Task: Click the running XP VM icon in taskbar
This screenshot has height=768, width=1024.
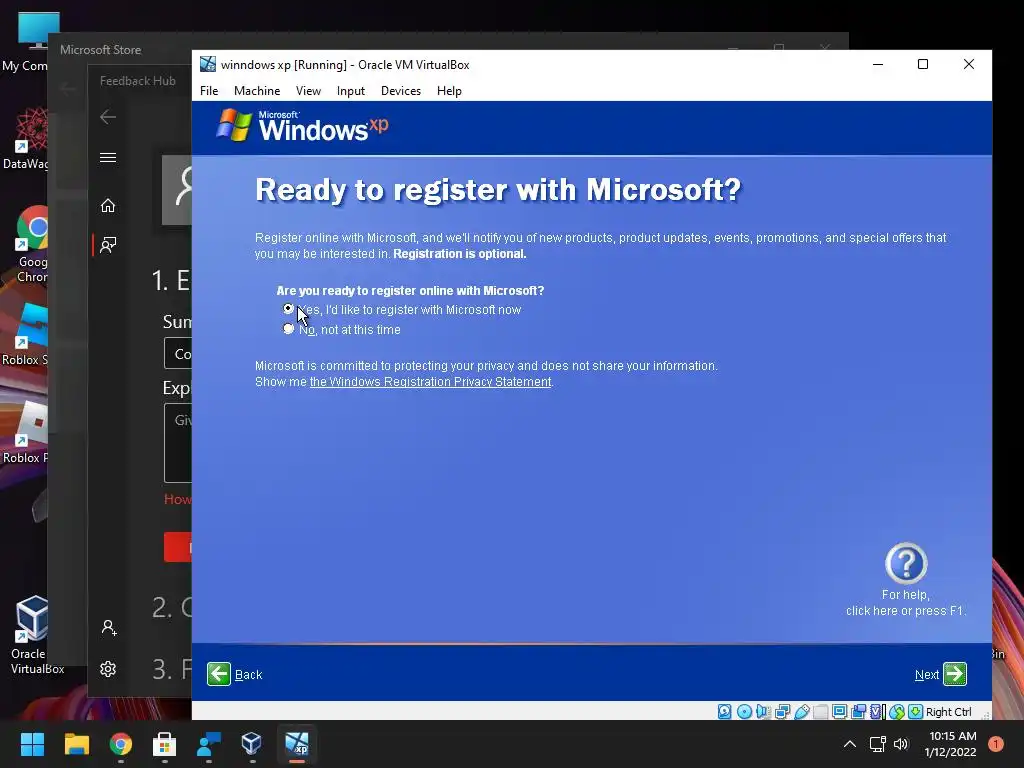Action: click(296, 744)
